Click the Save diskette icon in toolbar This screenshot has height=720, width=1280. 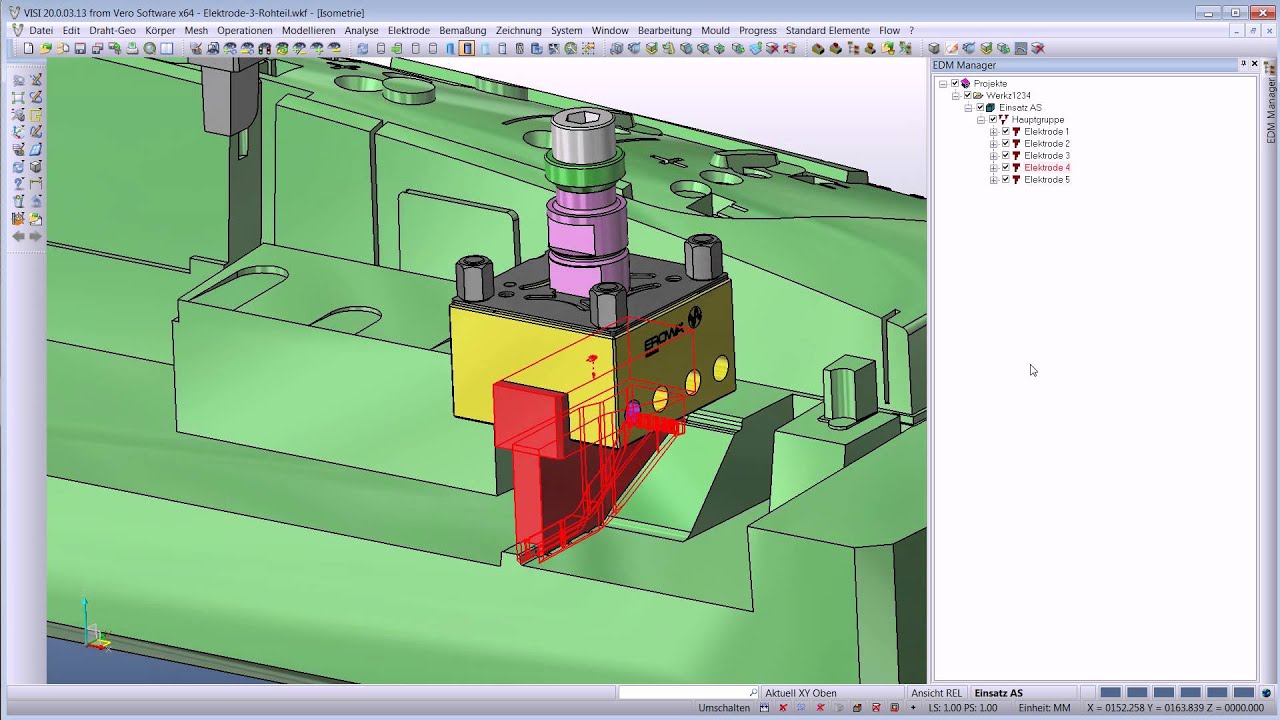coord(80,48)
